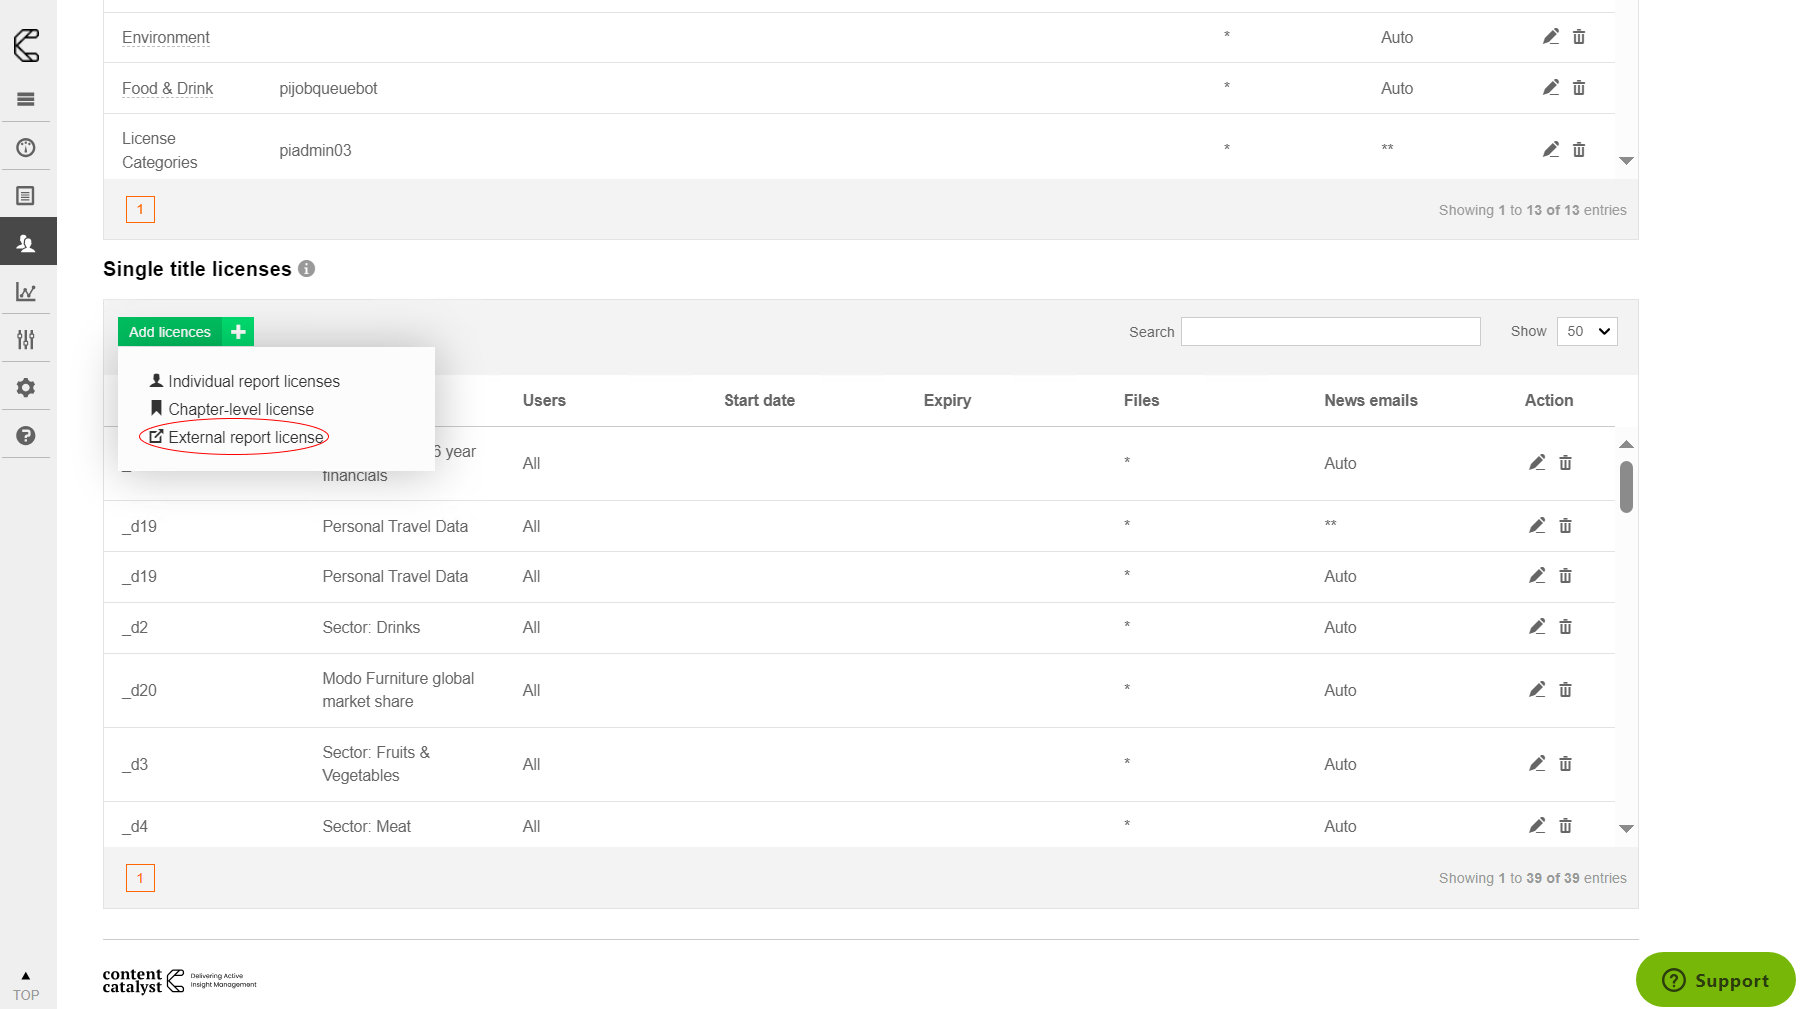
Task: Open the help question mark sidebar icon
Action: click(x=26, y=436)
